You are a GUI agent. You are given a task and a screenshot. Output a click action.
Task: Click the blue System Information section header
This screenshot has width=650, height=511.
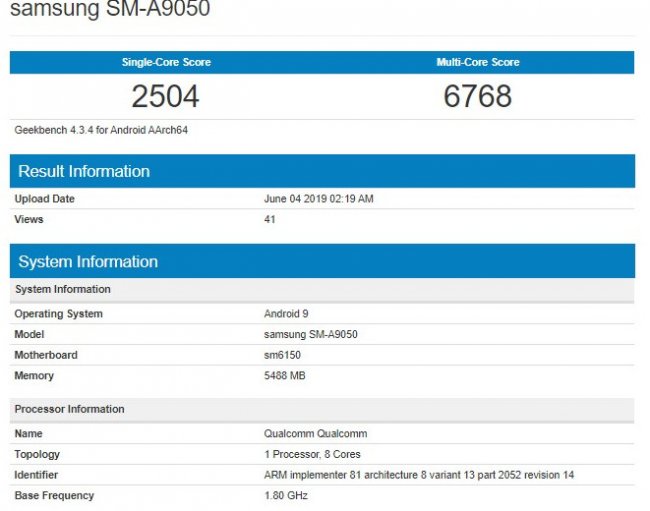coord(88,262)
